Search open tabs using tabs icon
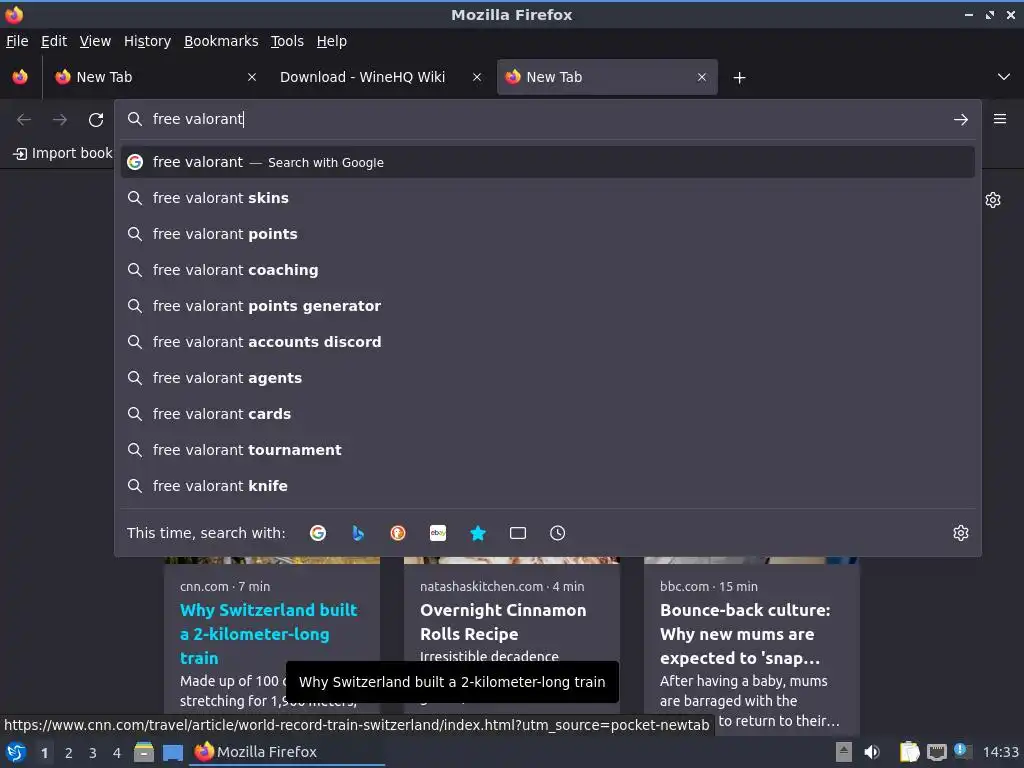This screenshot has width=1024, height=768. coord(518,533)
